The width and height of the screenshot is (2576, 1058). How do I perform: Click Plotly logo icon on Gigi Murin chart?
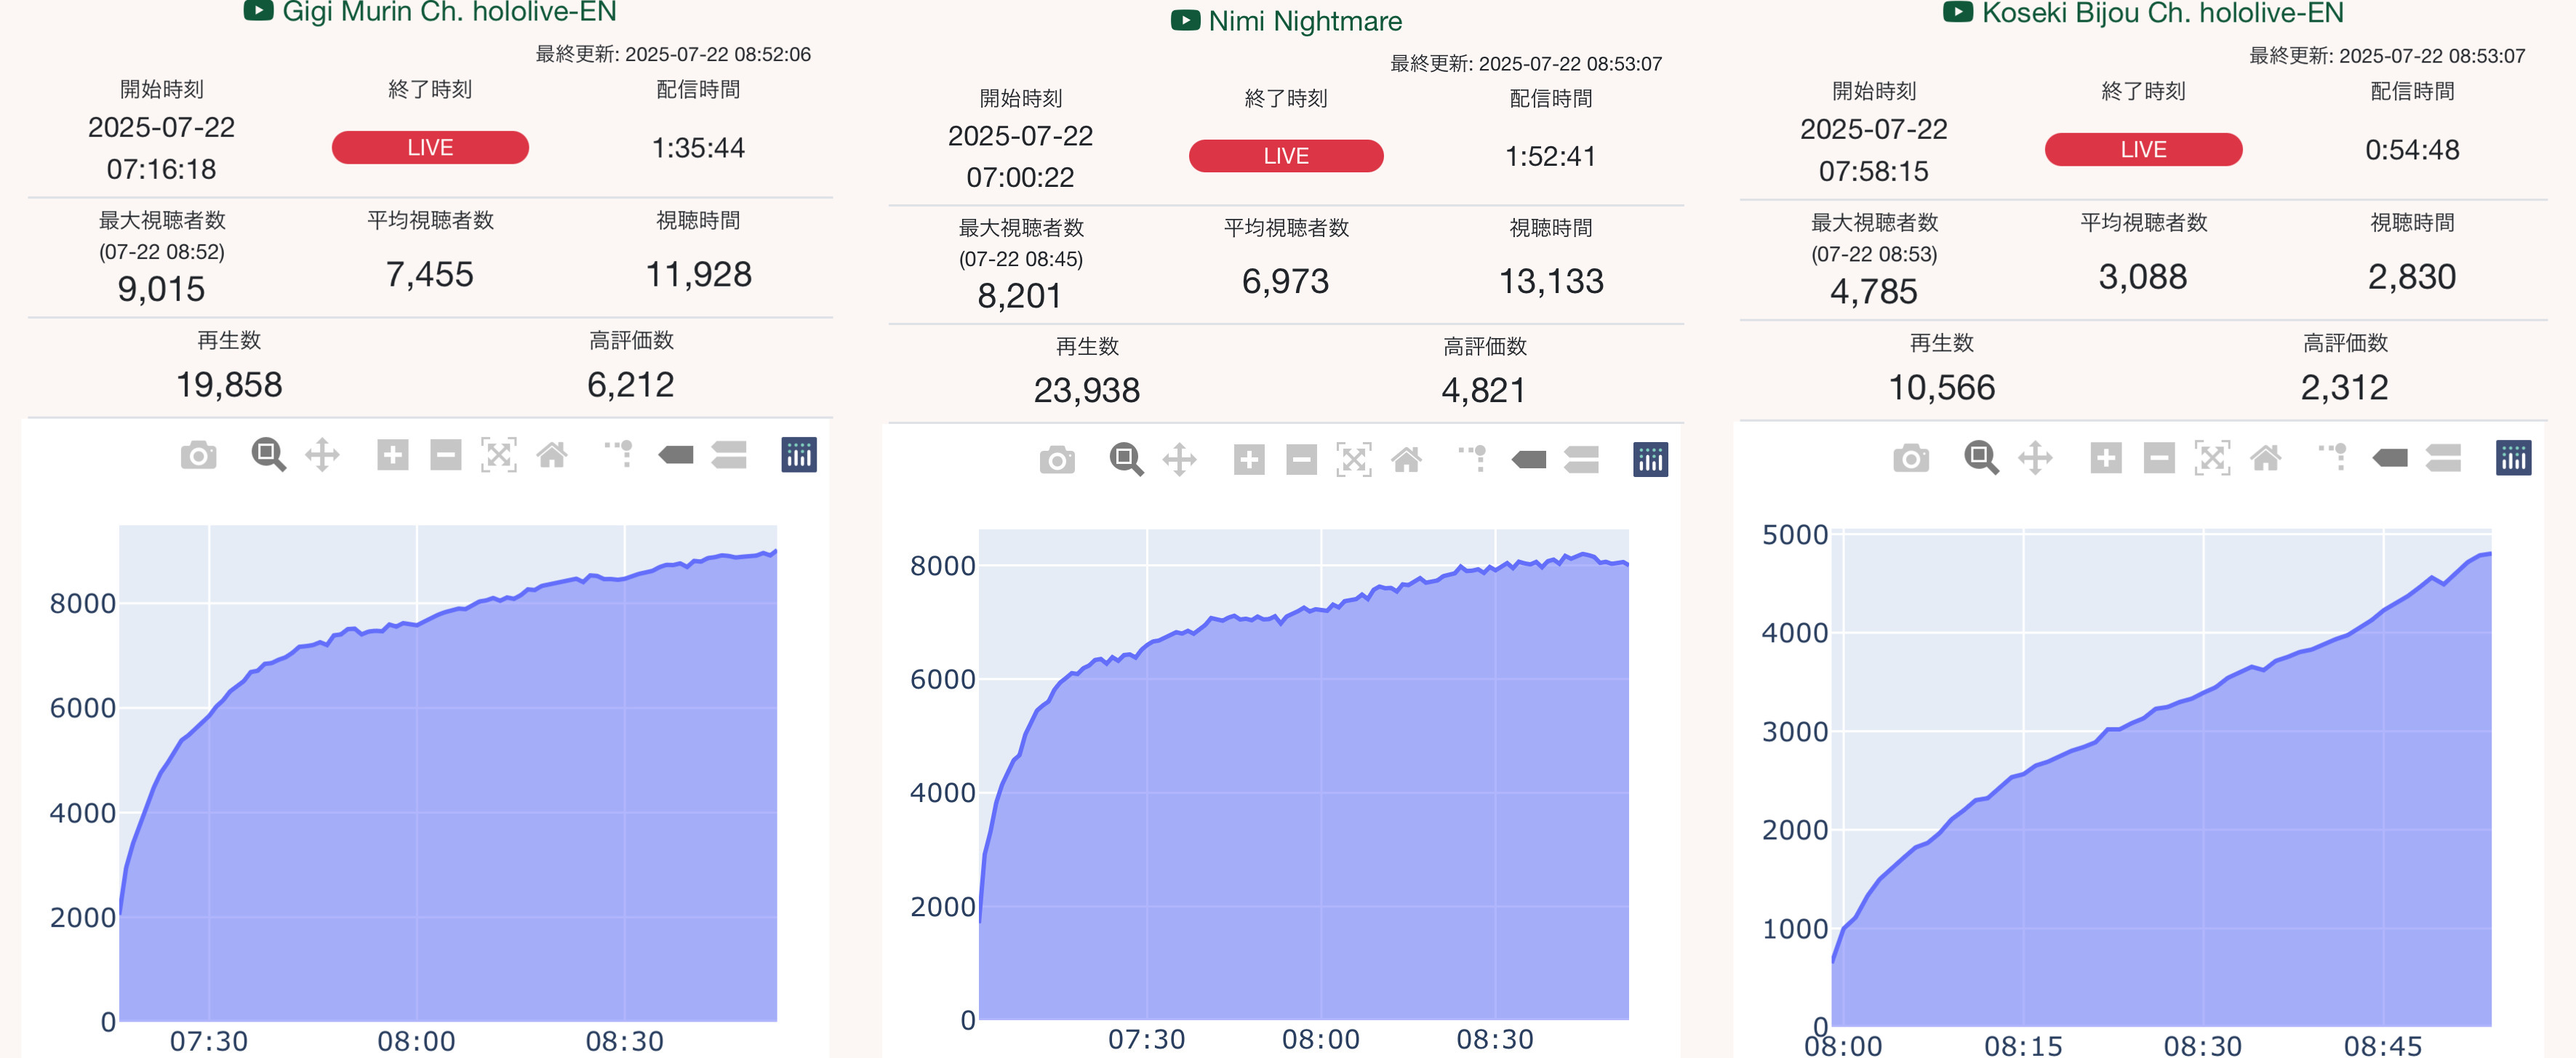[x=798, y=455]
